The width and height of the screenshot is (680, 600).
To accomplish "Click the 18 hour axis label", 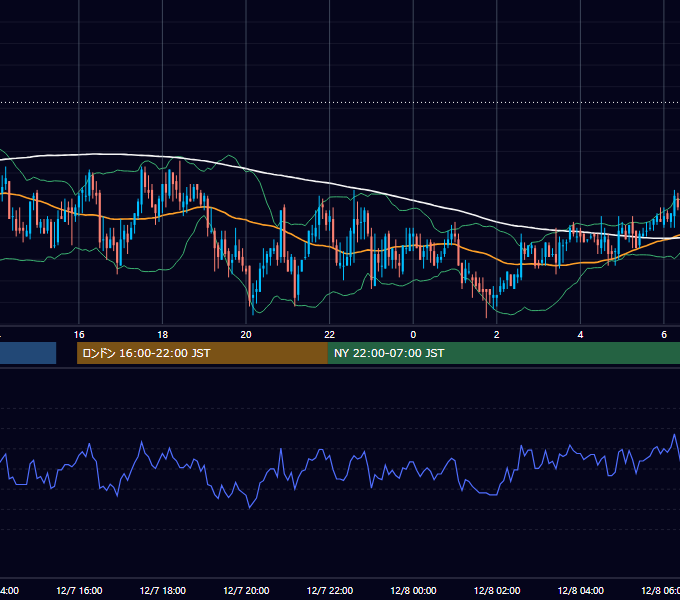I will [x=163, y=335].
